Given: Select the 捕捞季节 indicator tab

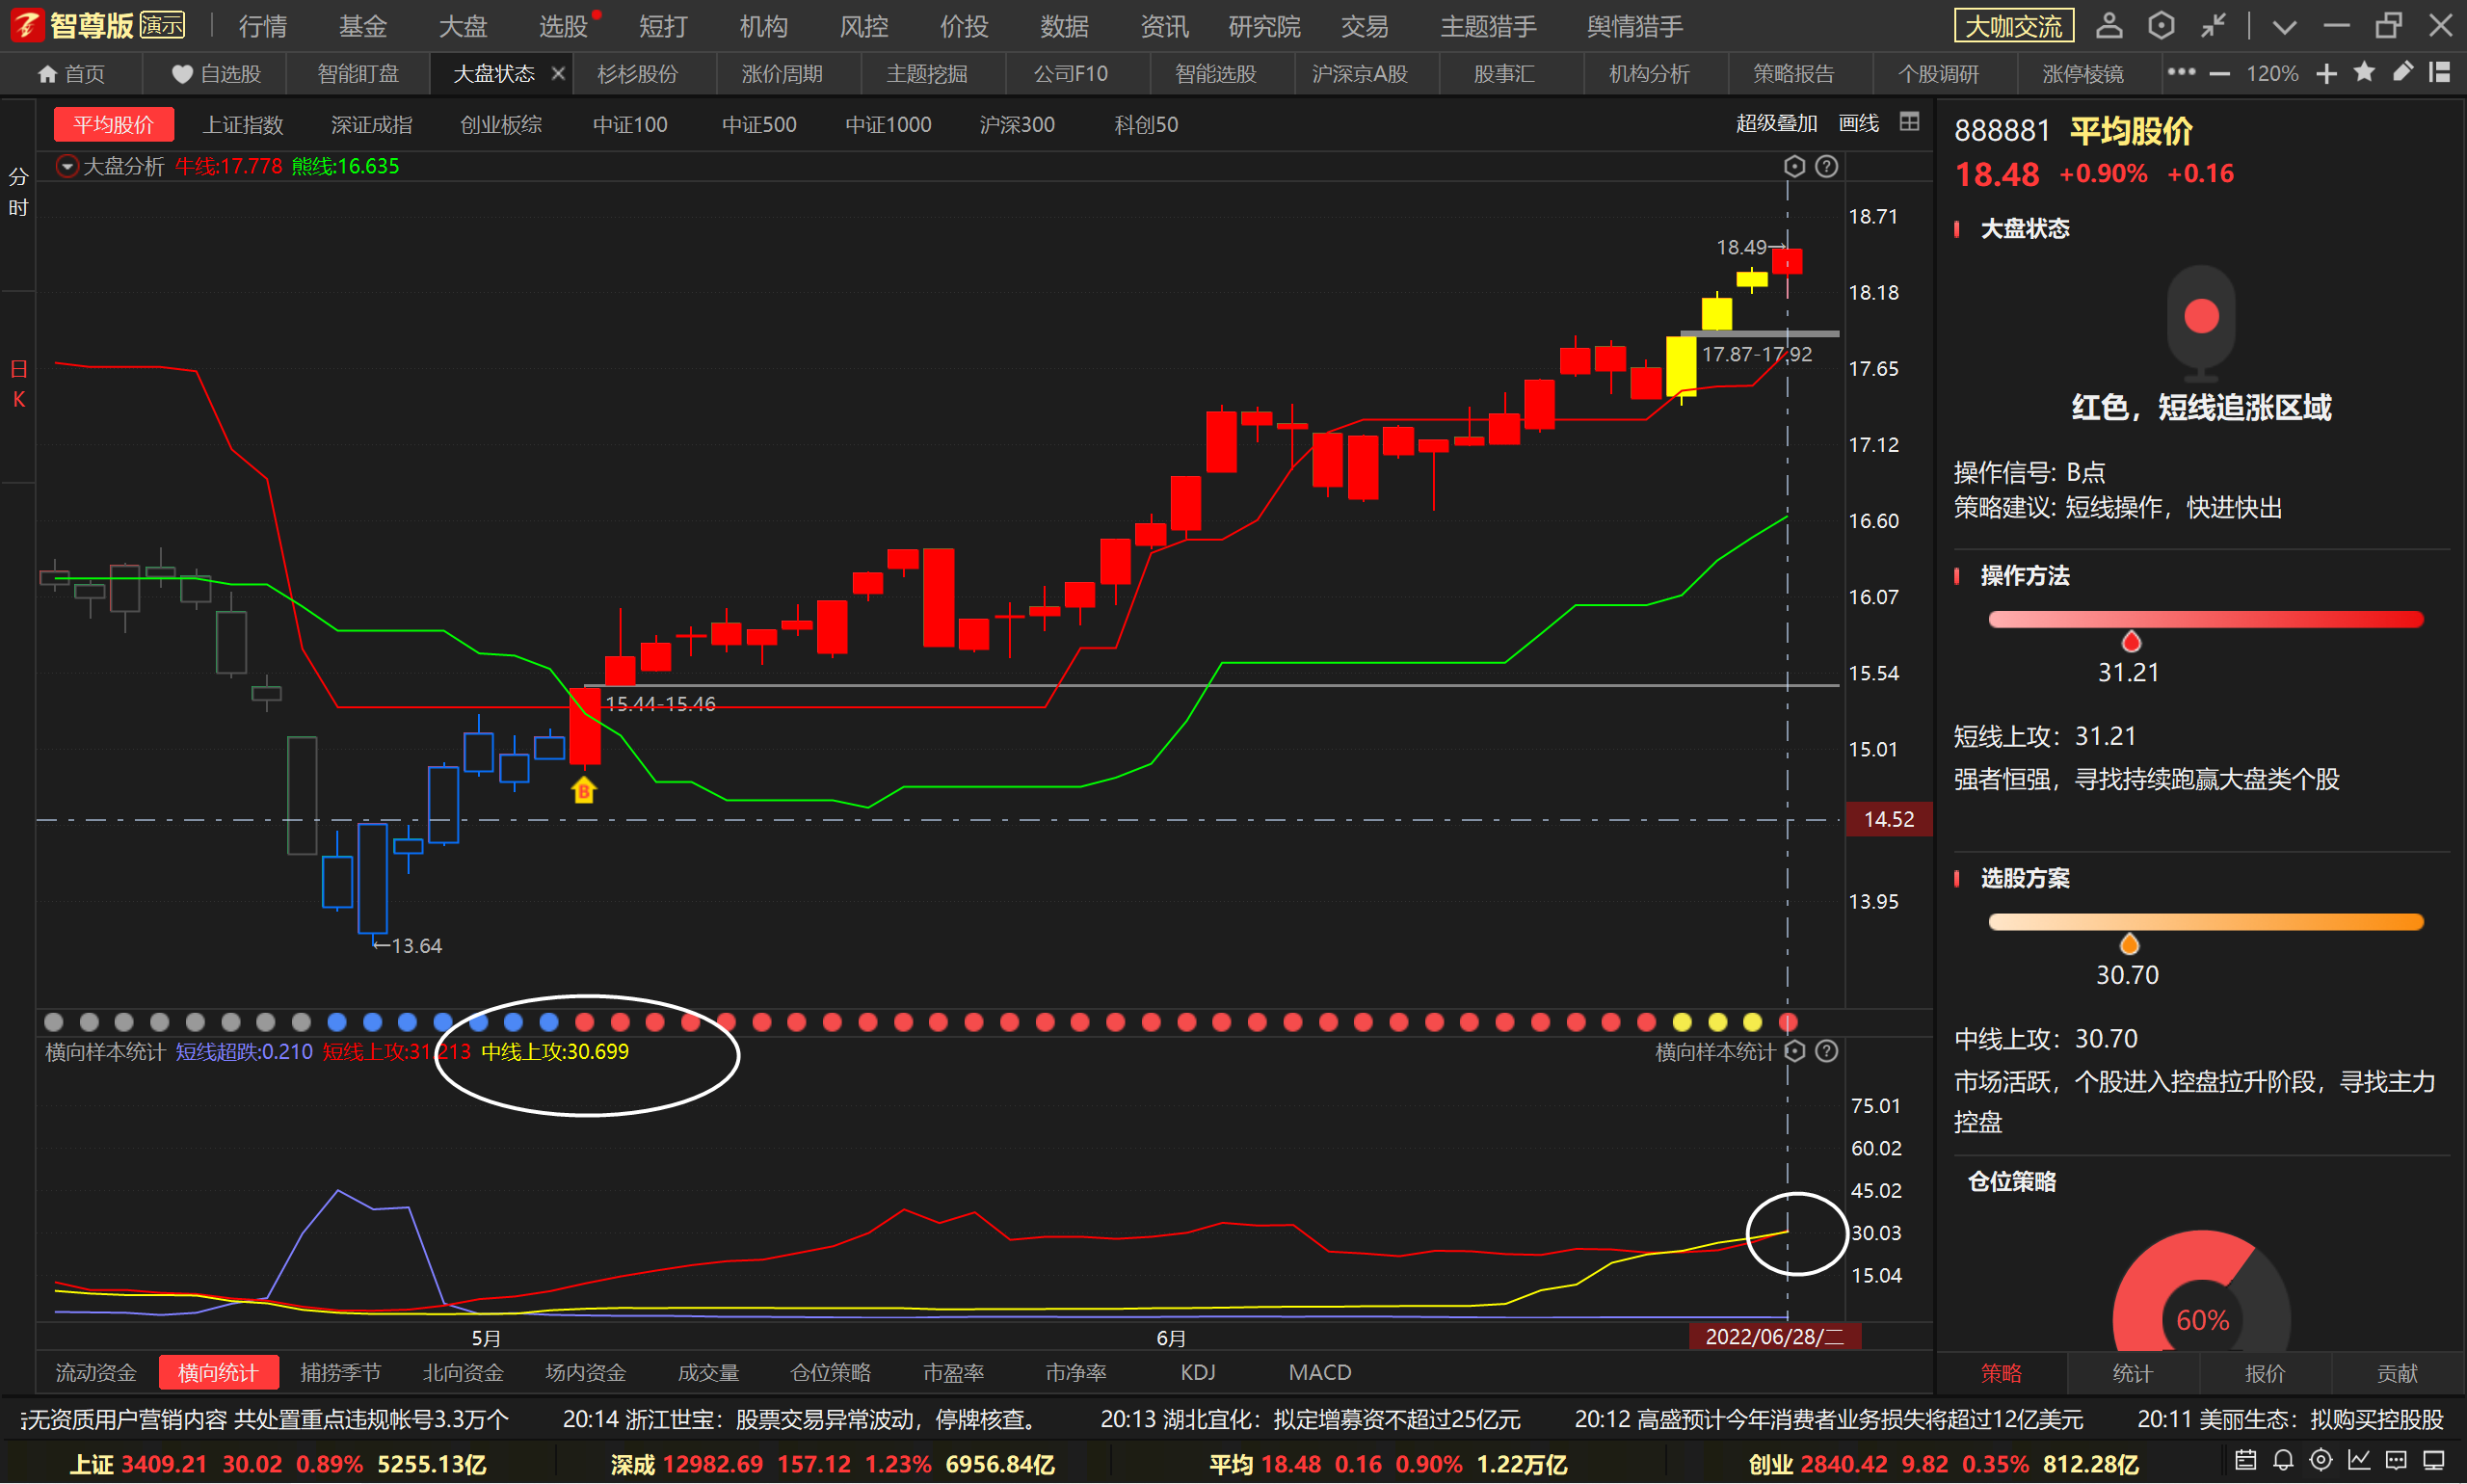Looking at the screenshot, I should tap(340, 1373).
